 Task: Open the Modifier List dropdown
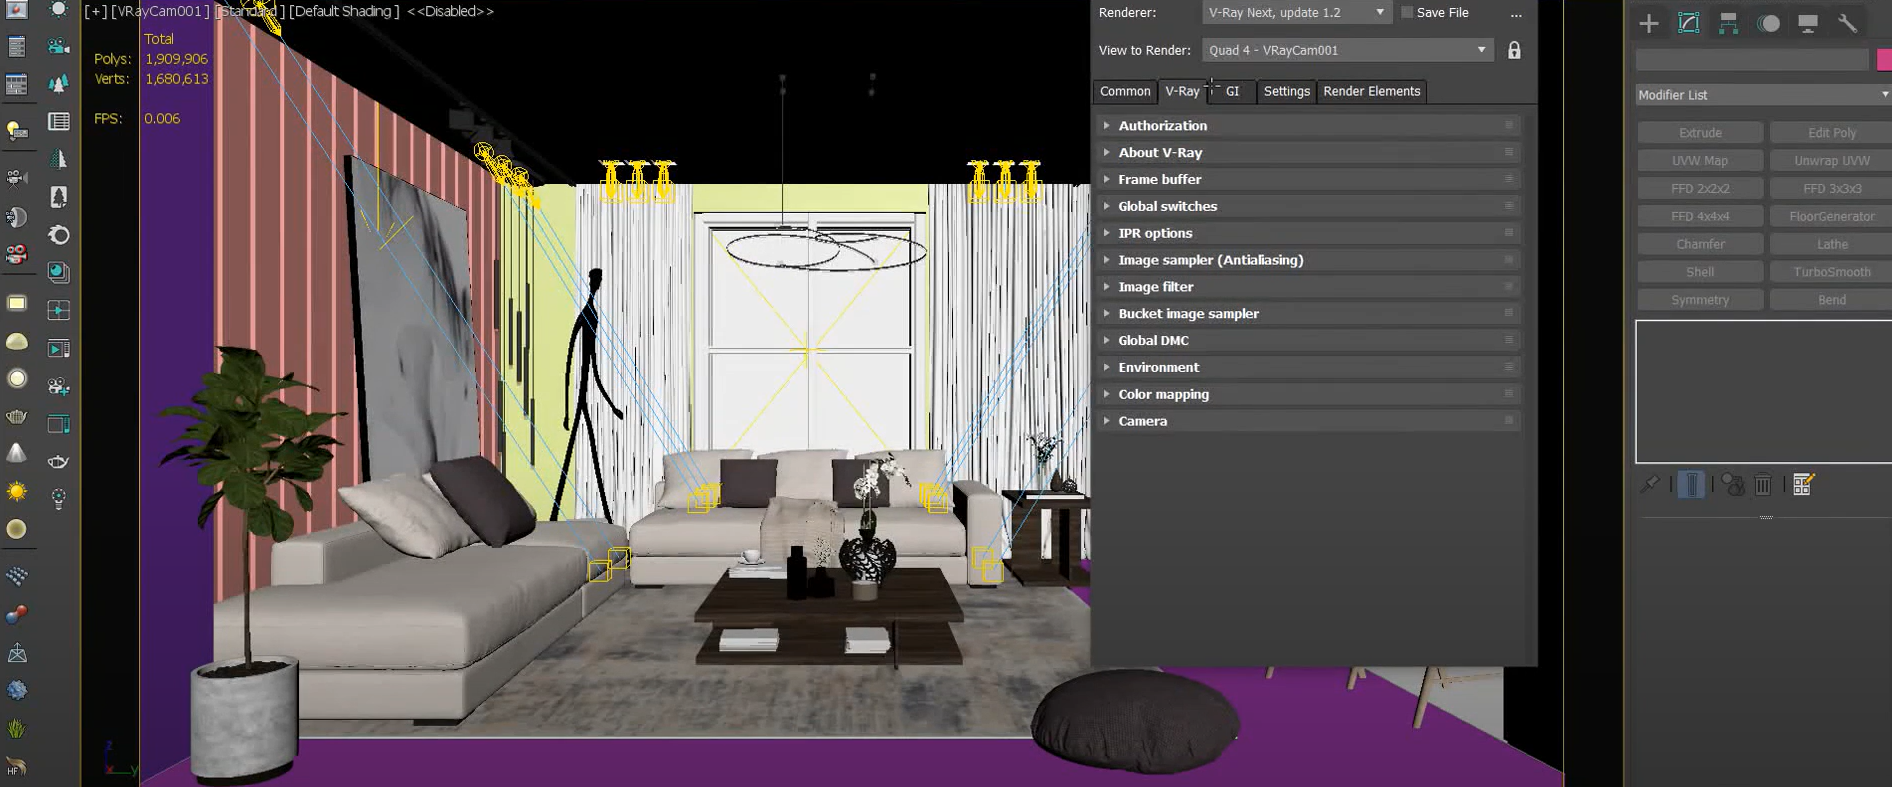click(1762, 95)
